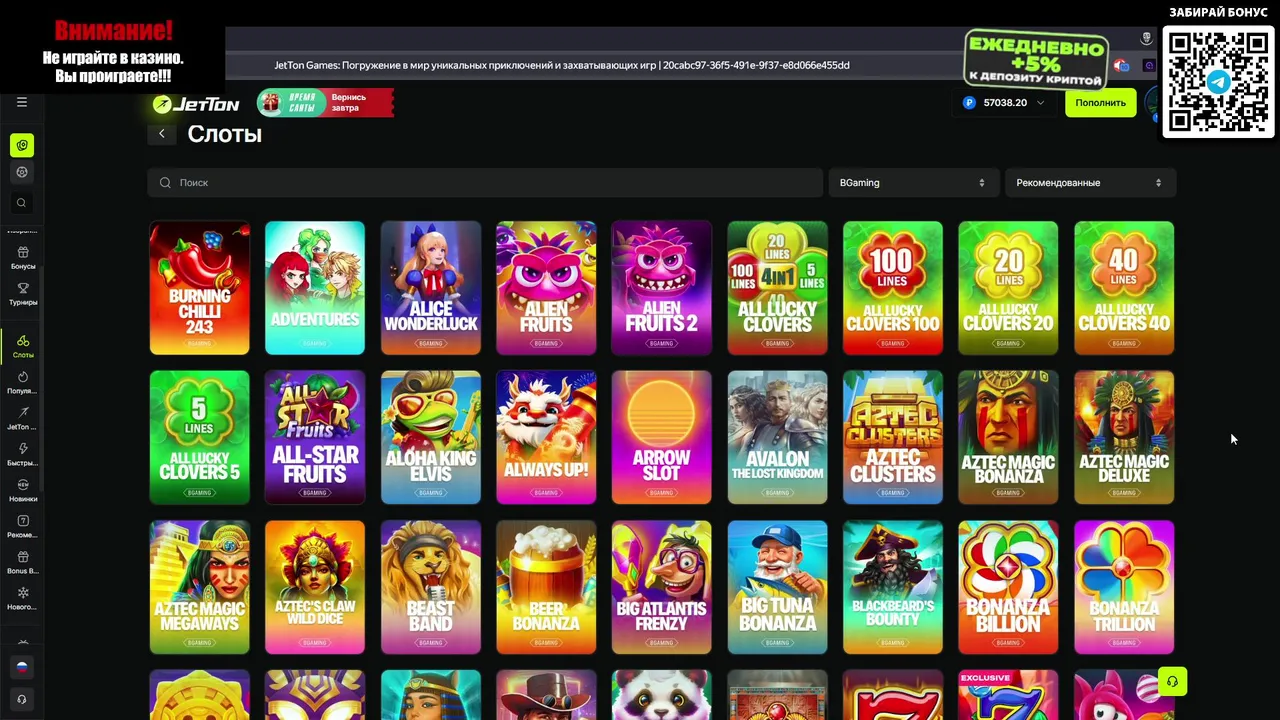Screen dimensions: 1280x720
Task: Open Aztec Clusters game
Action: 893,437
